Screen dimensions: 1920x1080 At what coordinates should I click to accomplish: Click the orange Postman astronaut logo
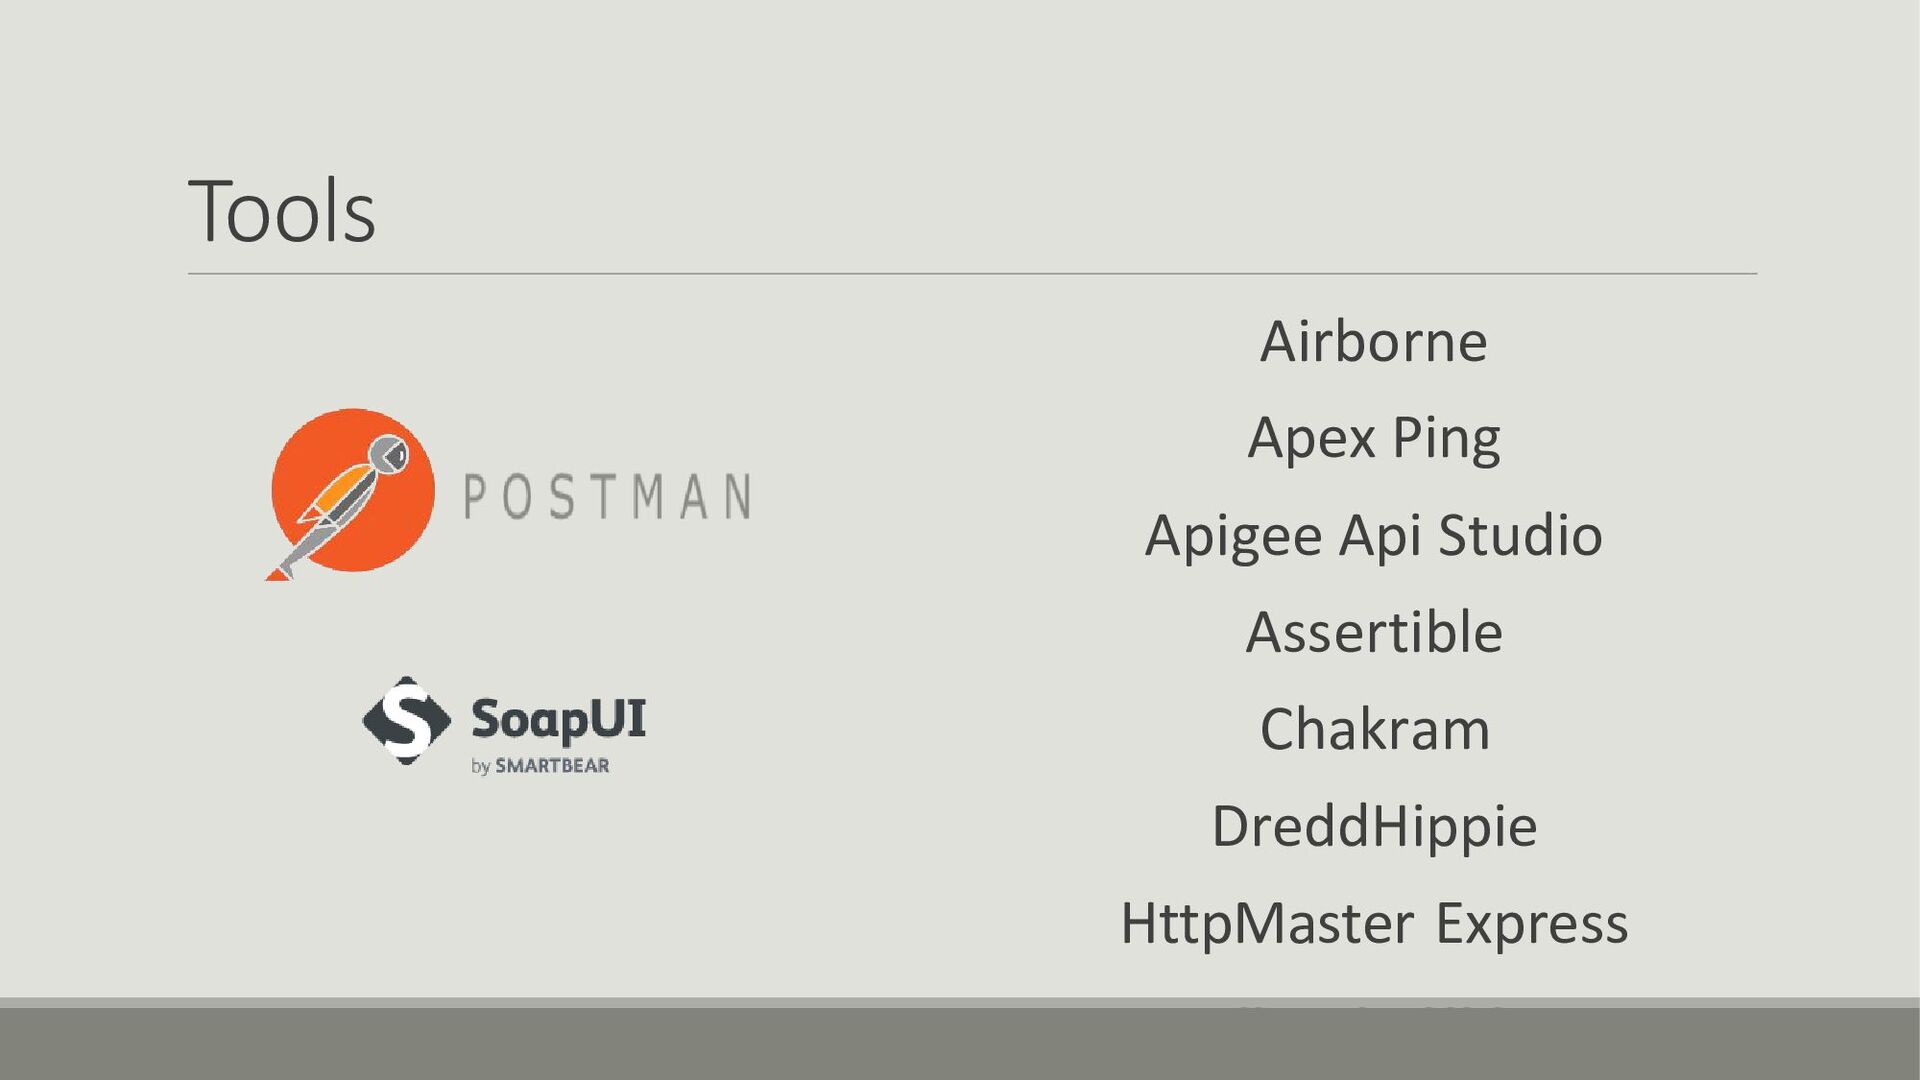point(352,492)
